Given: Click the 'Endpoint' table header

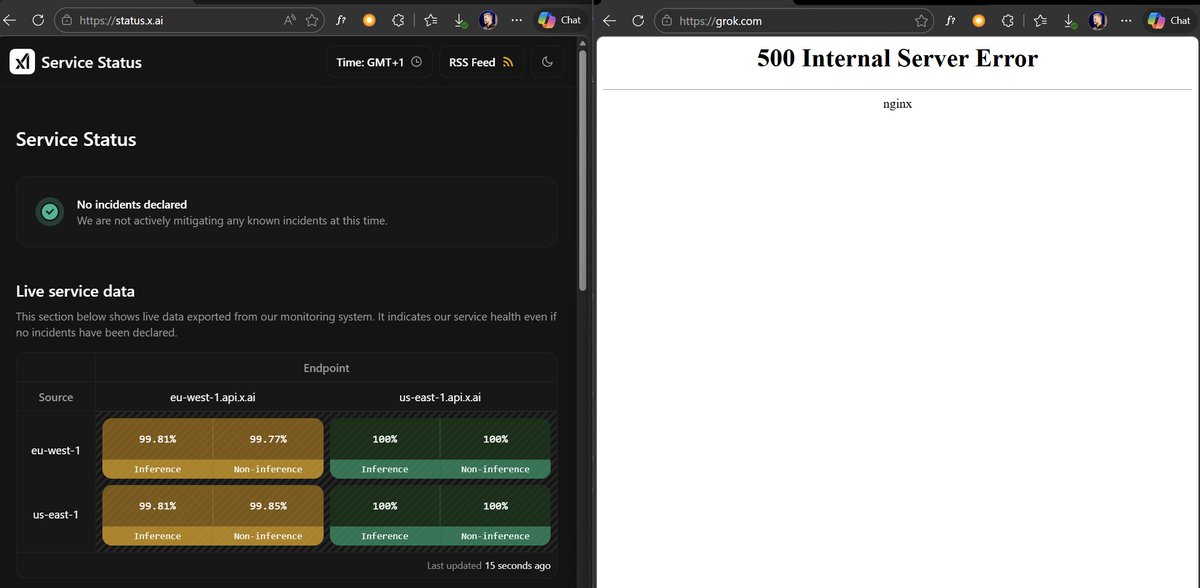Looking at the screenshot, I should [x=326, y=368].
